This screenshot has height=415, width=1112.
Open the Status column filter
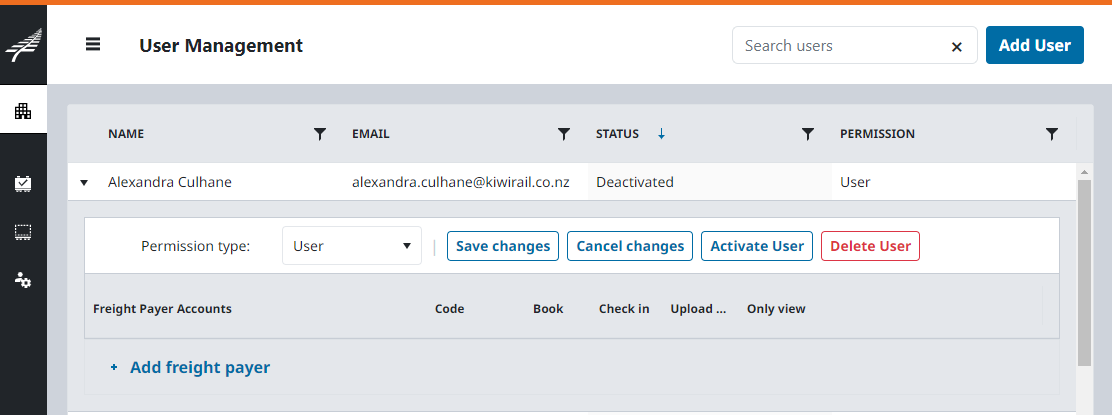coord(808,134)
